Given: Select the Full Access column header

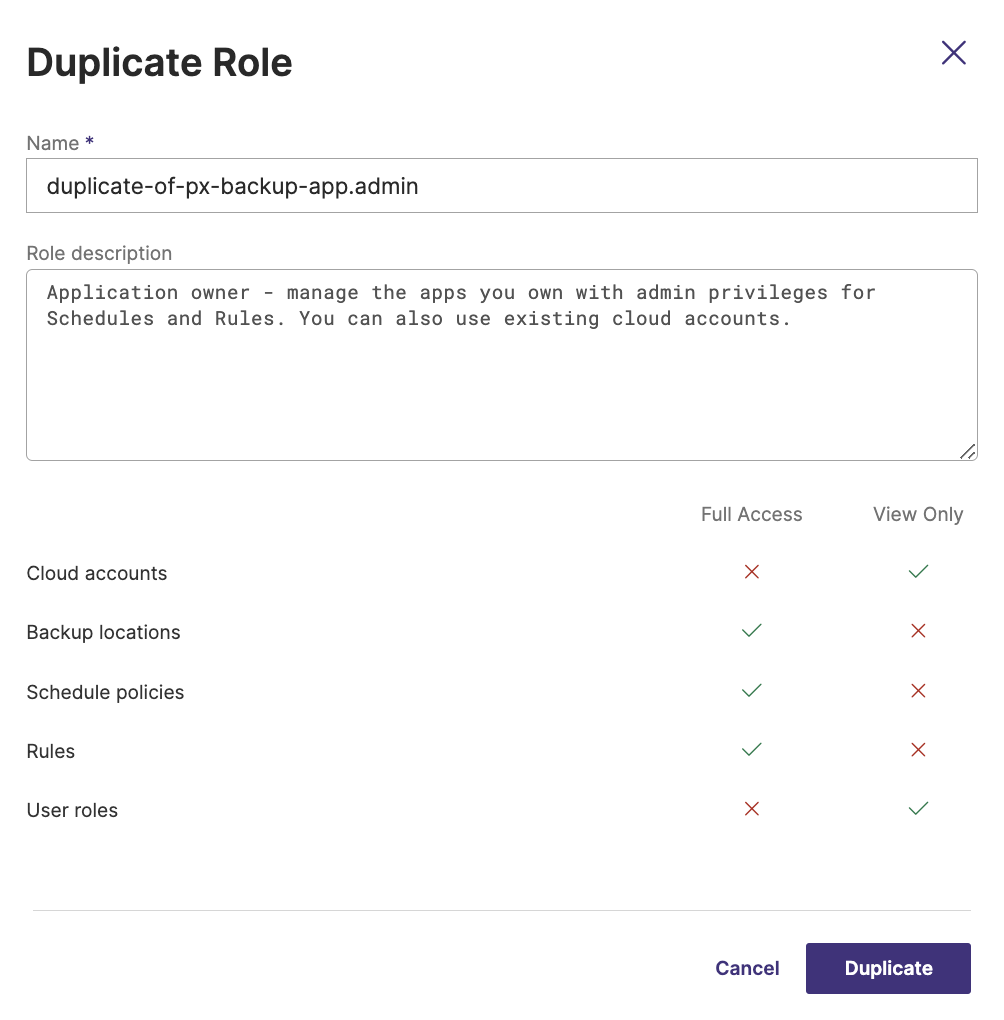Looking at the screenshot, I should (x=752, y=514).
